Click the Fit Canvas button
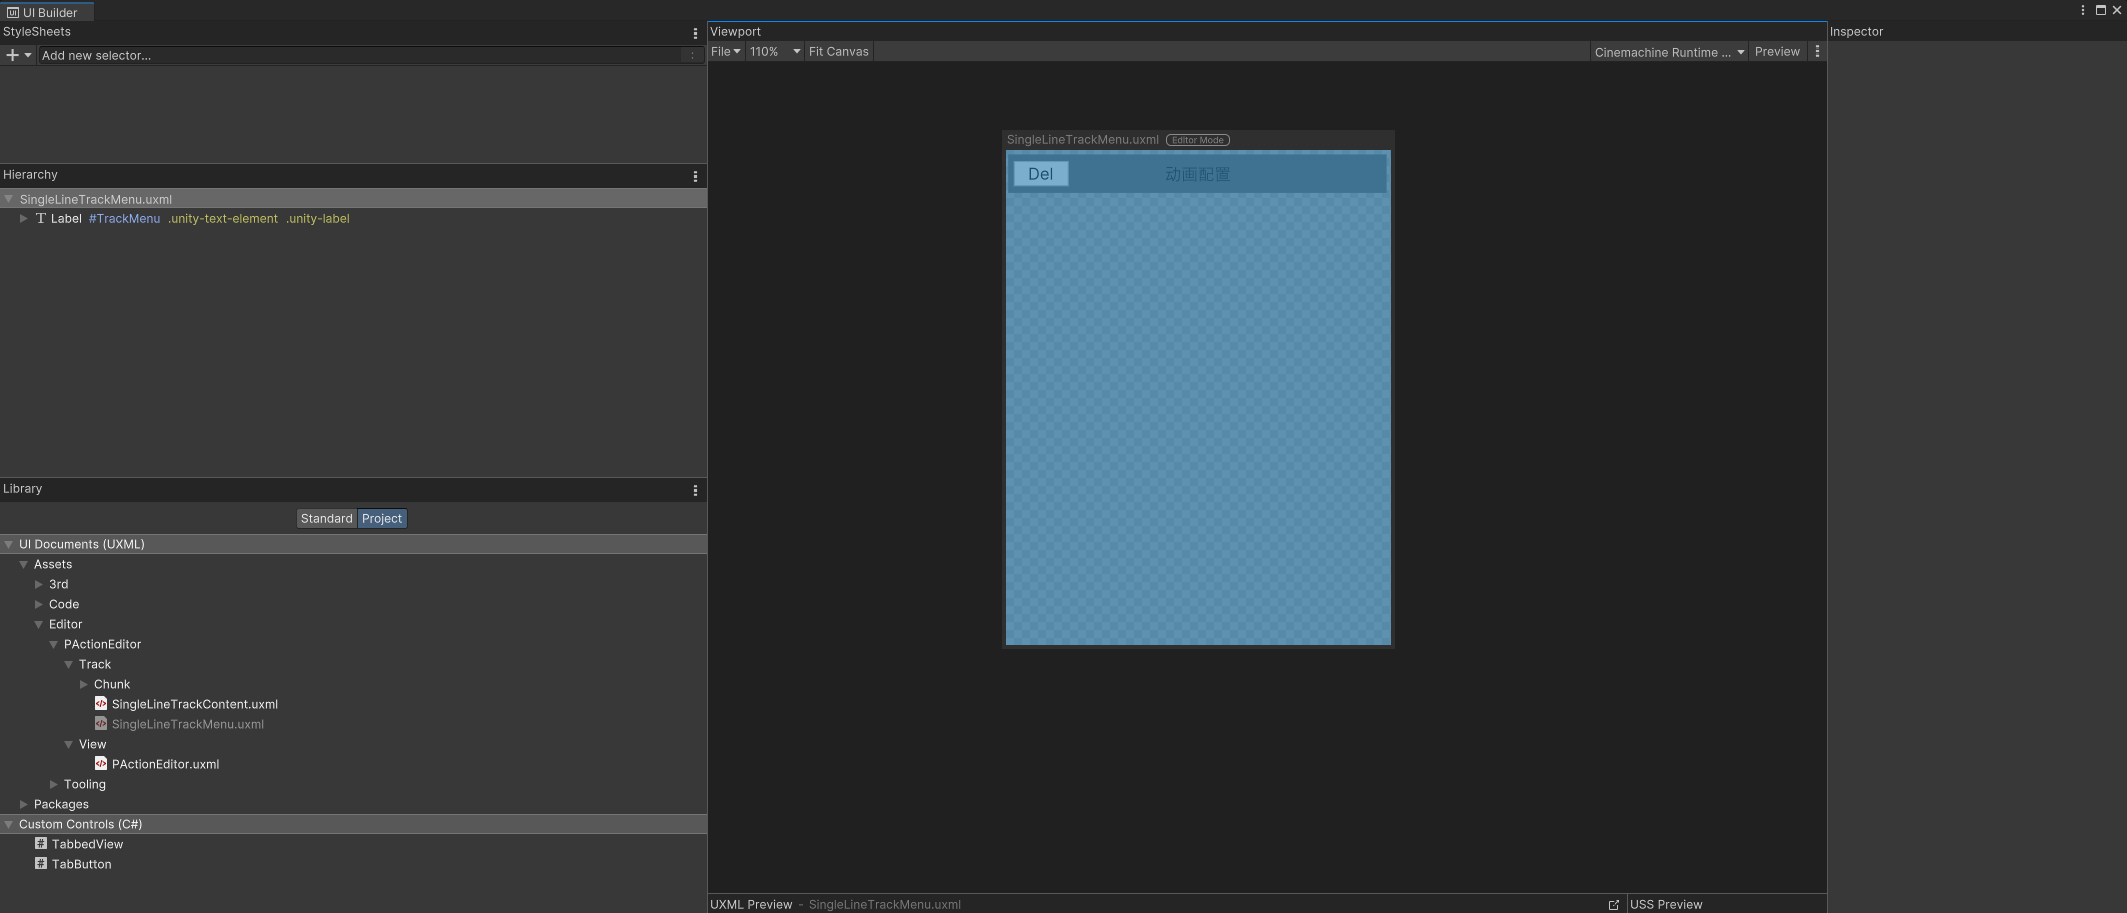 838,51
